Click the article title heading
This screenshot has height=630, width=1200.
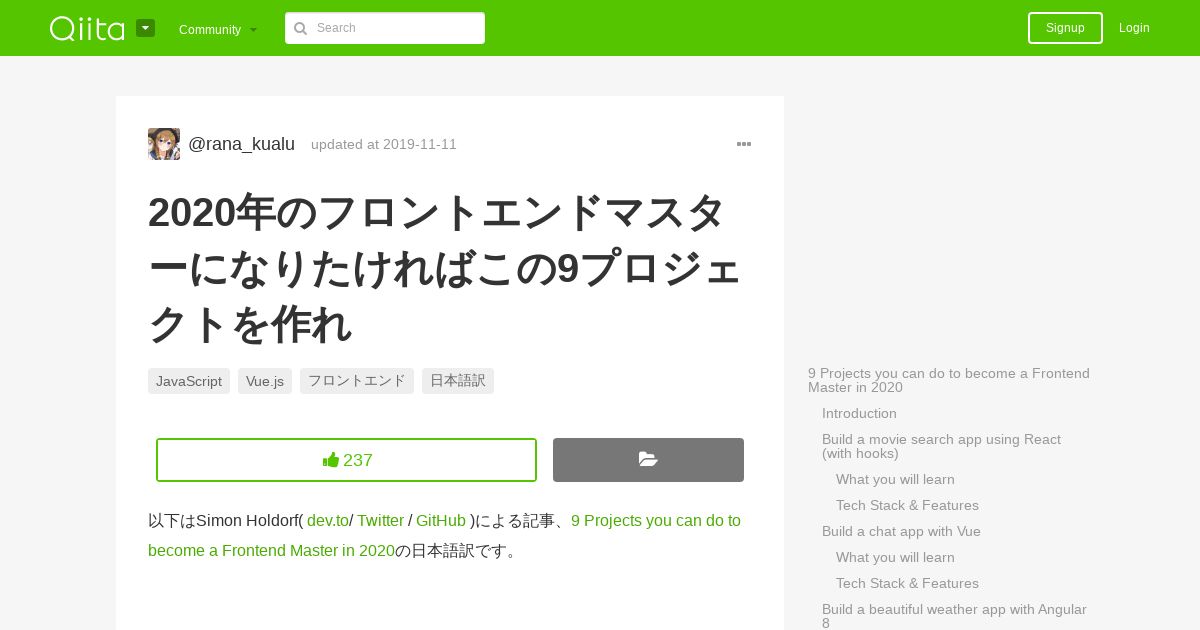(x=445, y=268)
